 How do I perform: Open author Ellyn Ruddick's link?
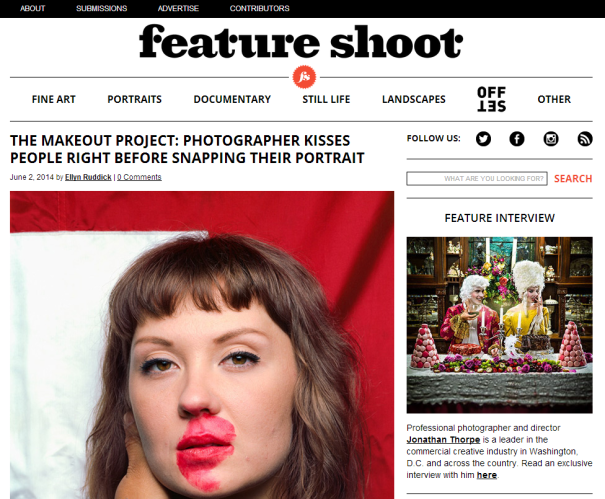coord(88,177)
